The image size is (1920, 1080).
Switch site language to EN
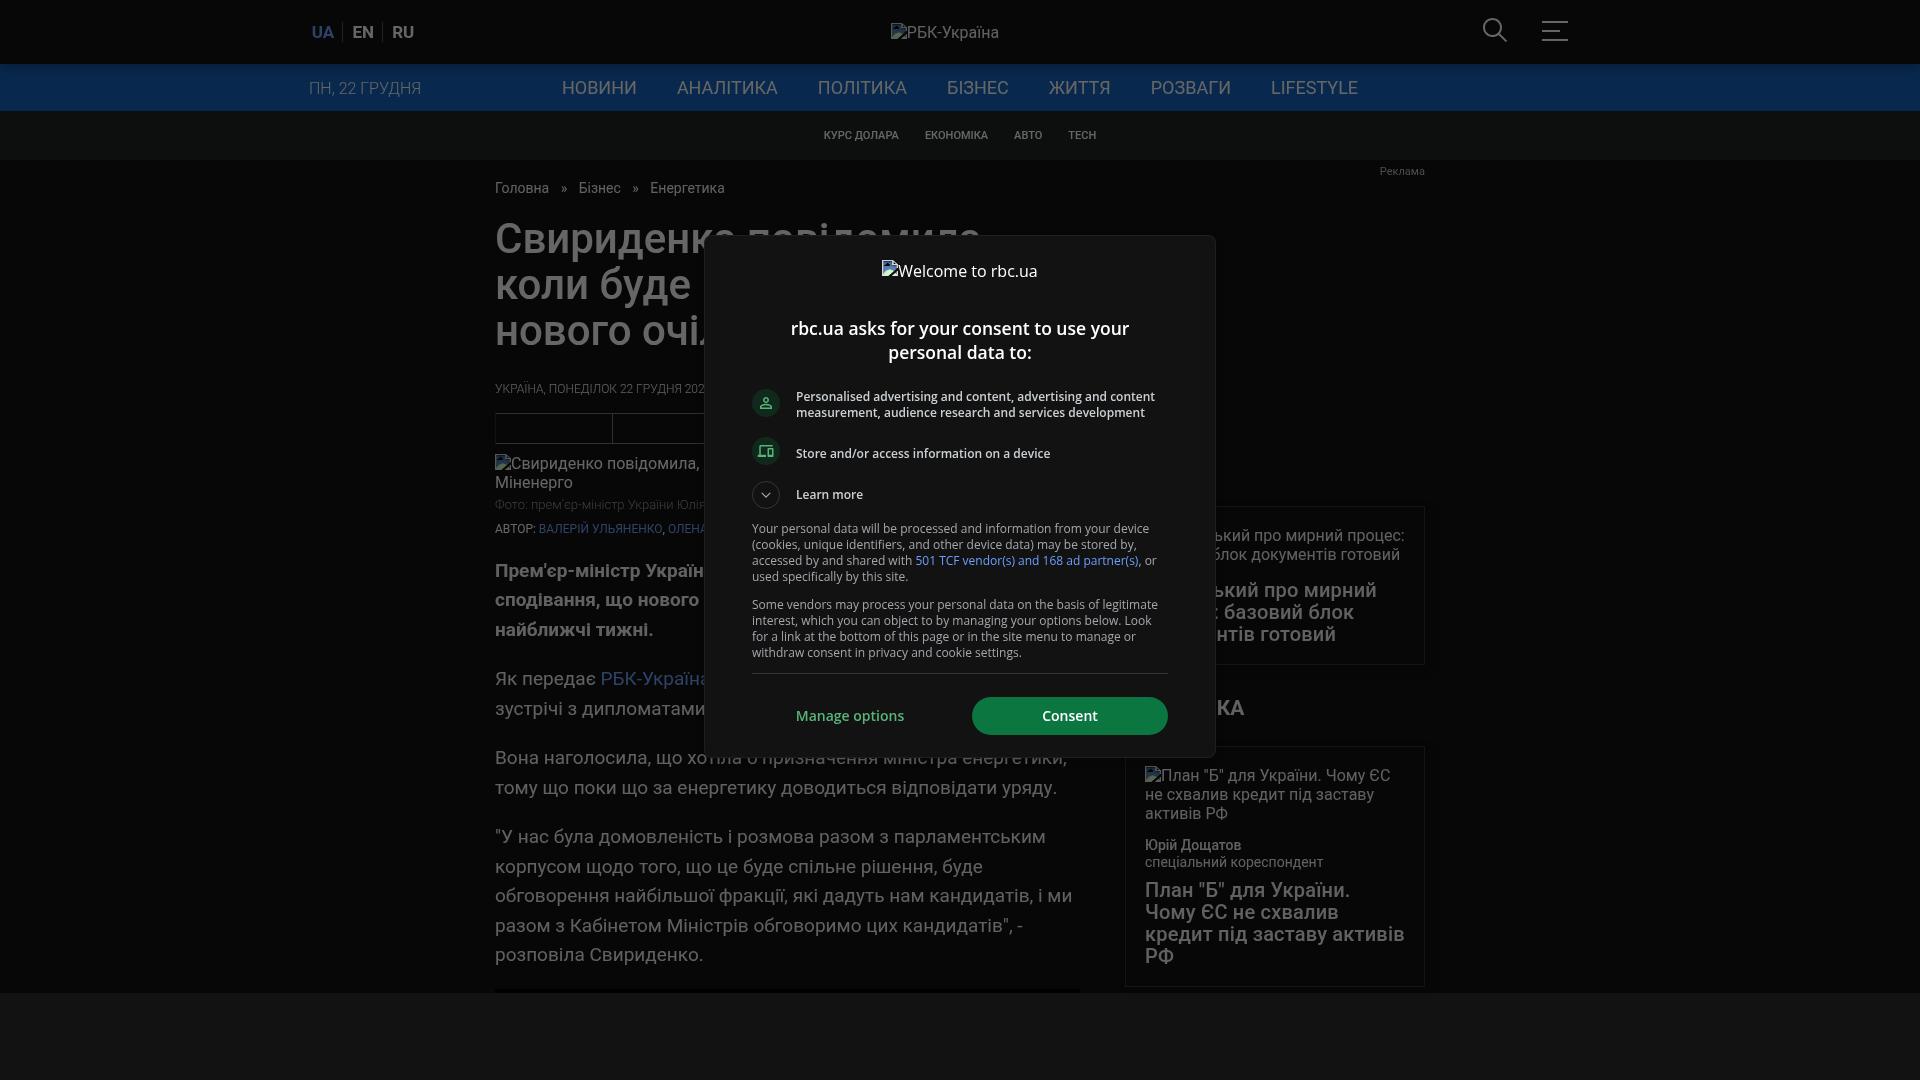(363, 33)
